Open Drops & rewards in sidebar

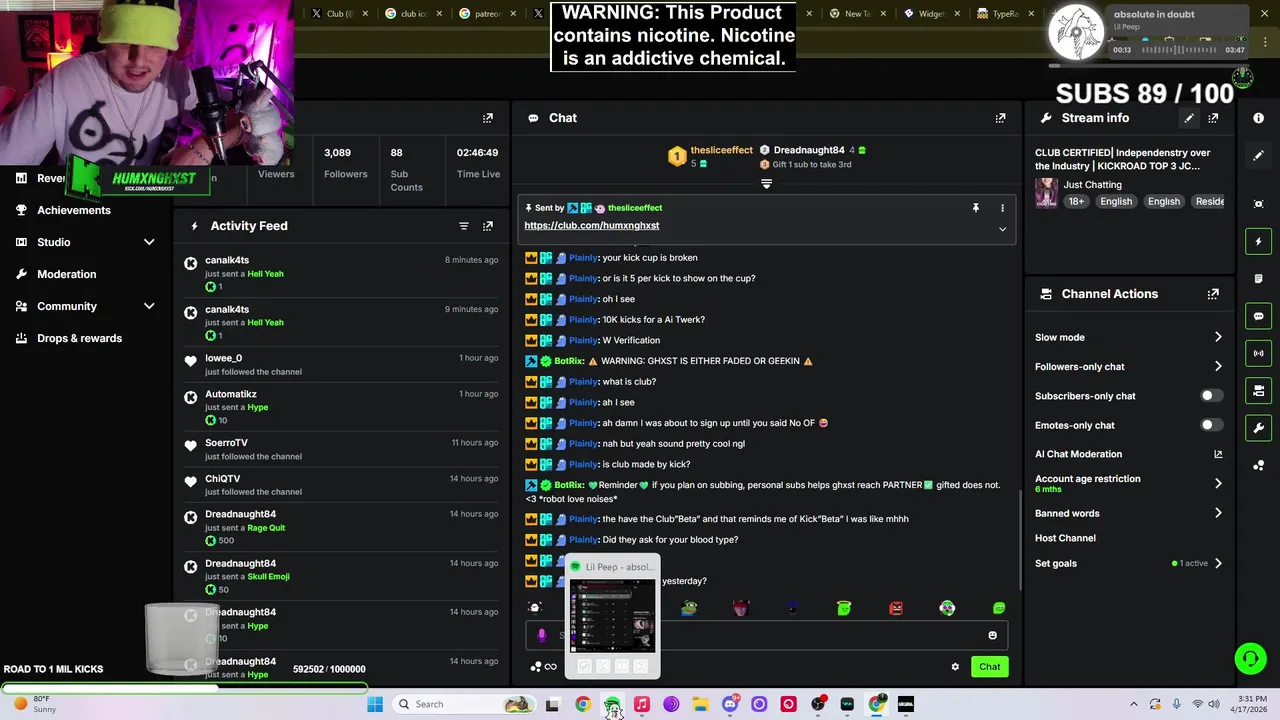pos(79,338)
